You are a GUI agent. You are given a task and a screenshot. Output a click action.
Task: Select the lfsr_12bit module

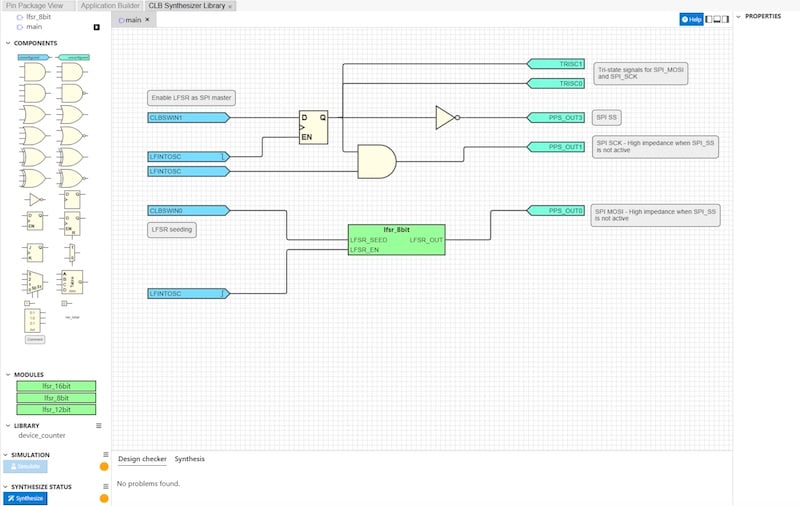(56, 410)
